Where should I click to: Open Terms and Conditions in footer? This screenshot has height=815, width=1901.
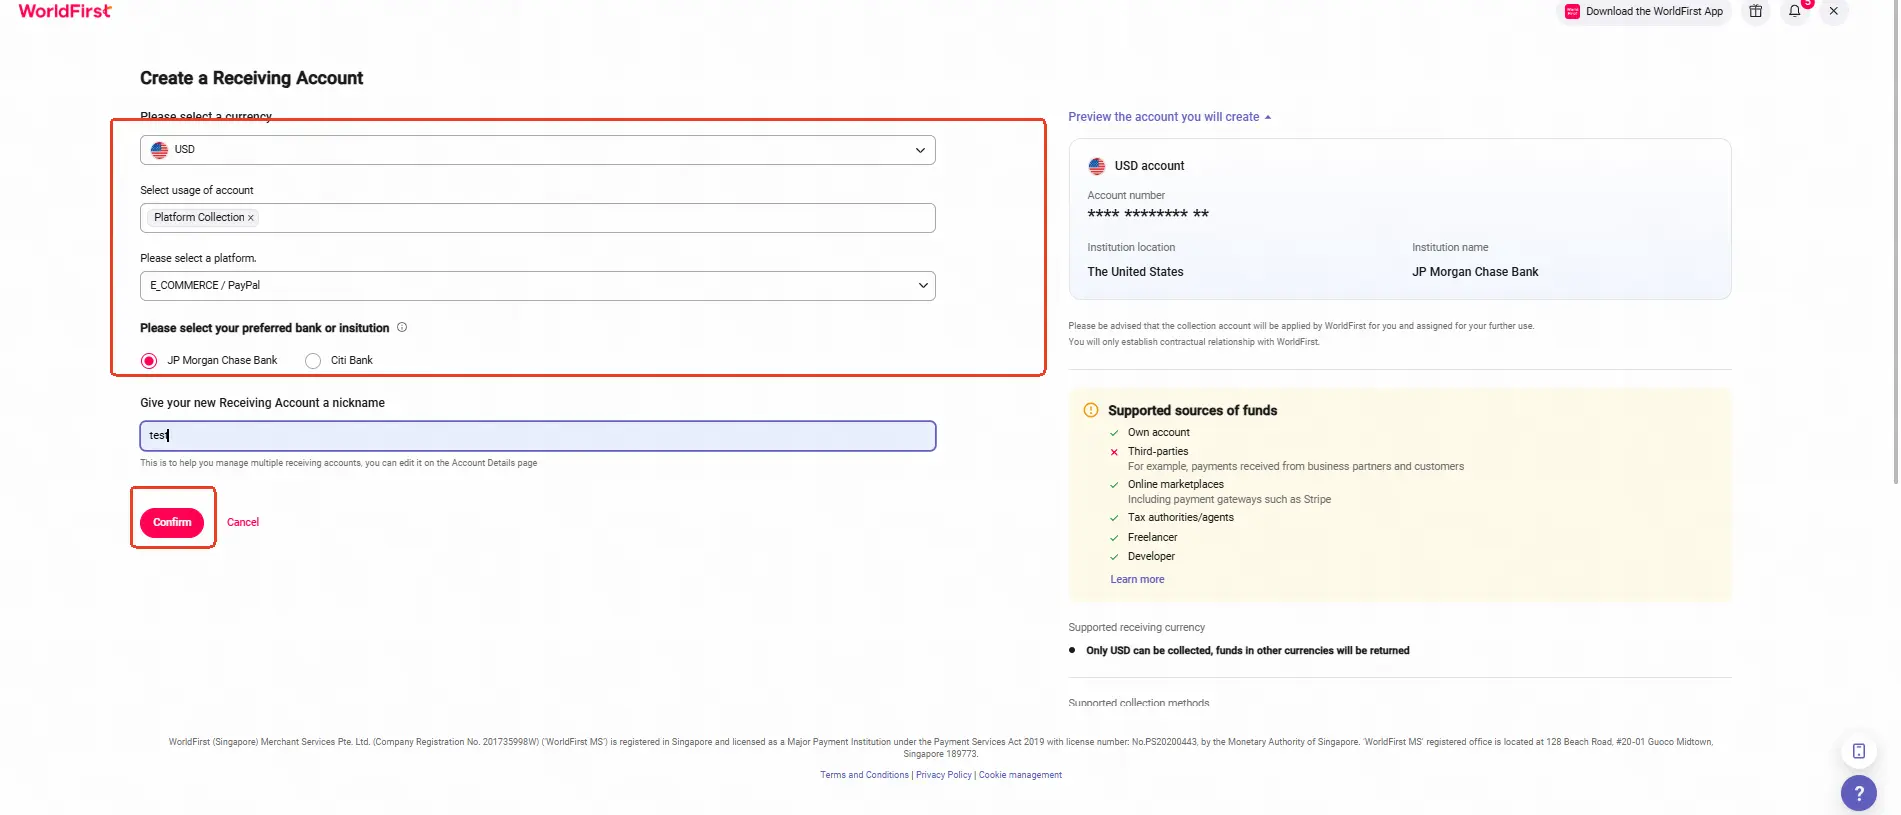(864, 775)
